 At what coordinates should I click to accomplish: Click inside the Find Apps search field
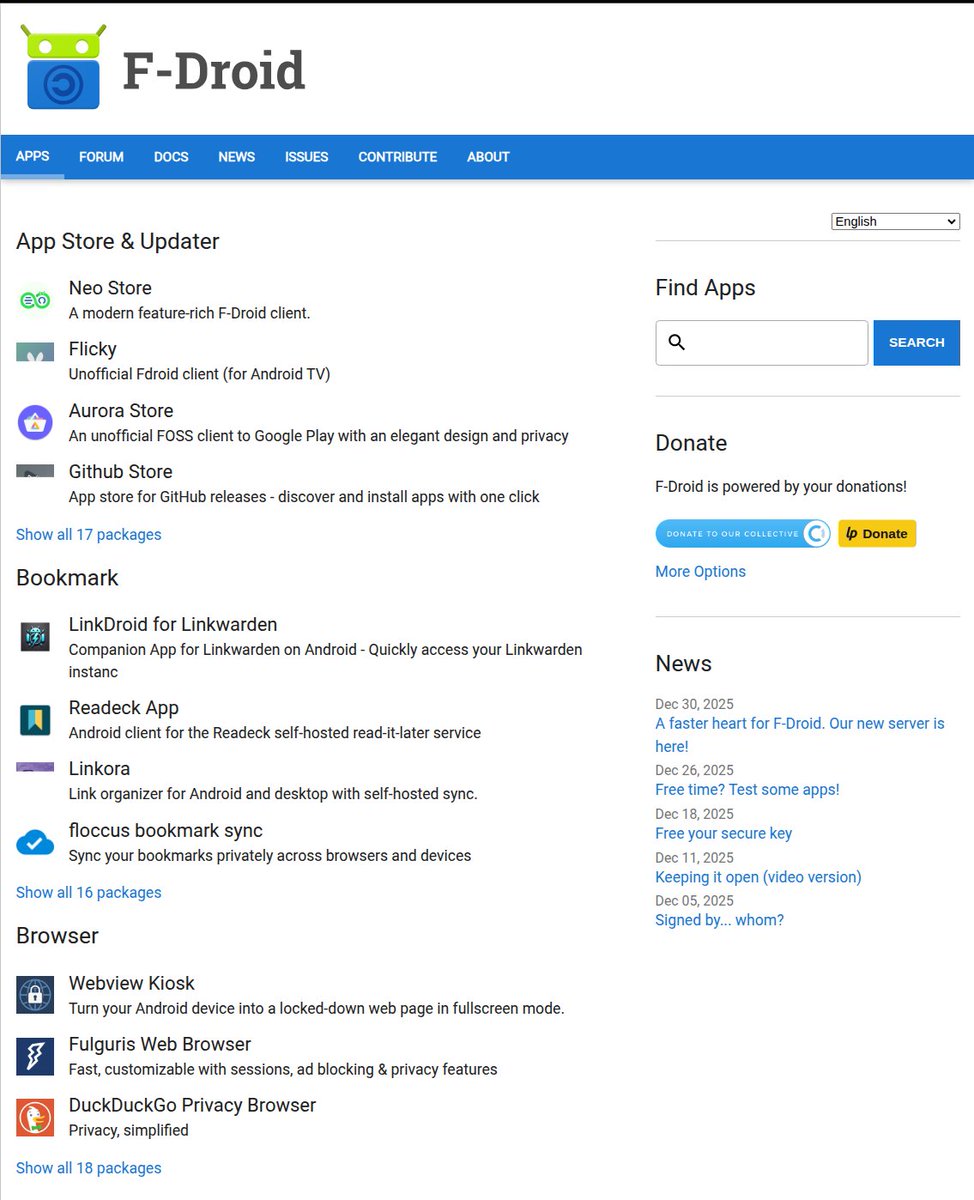click(x=761, y=342)
